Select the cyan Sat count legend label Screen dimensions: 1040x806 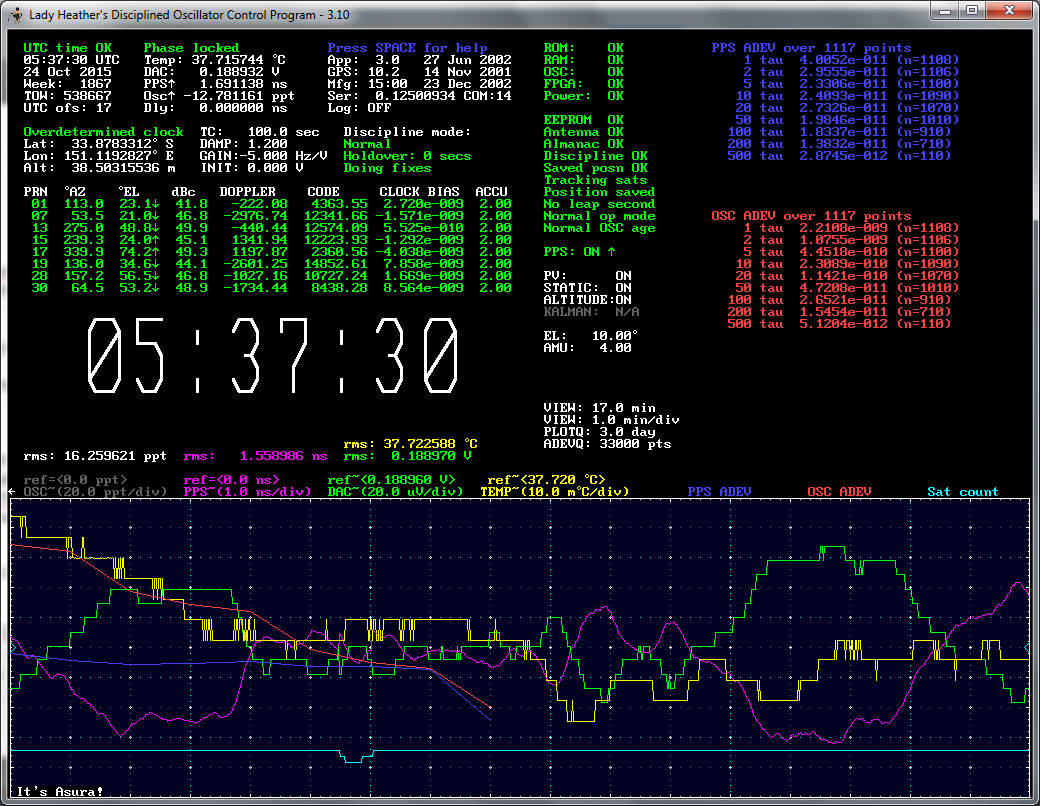tap(962, 492)
